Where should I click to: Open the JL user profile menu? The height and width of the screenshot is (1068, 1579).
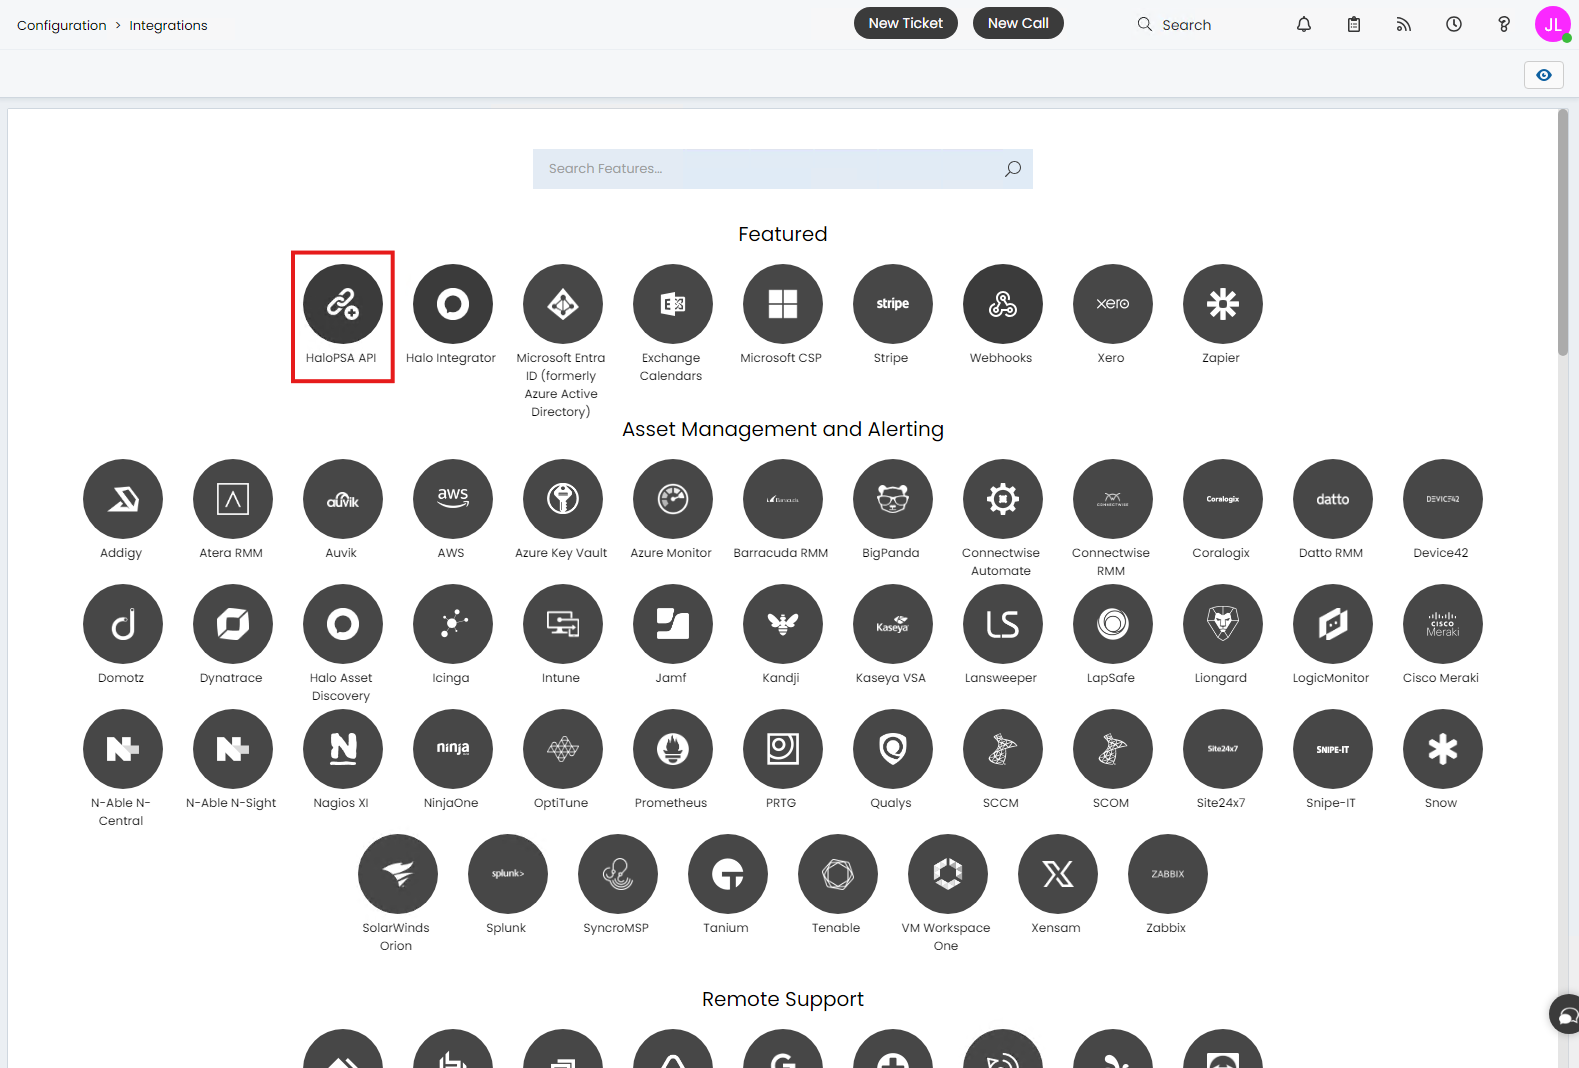pos(1552,24)
